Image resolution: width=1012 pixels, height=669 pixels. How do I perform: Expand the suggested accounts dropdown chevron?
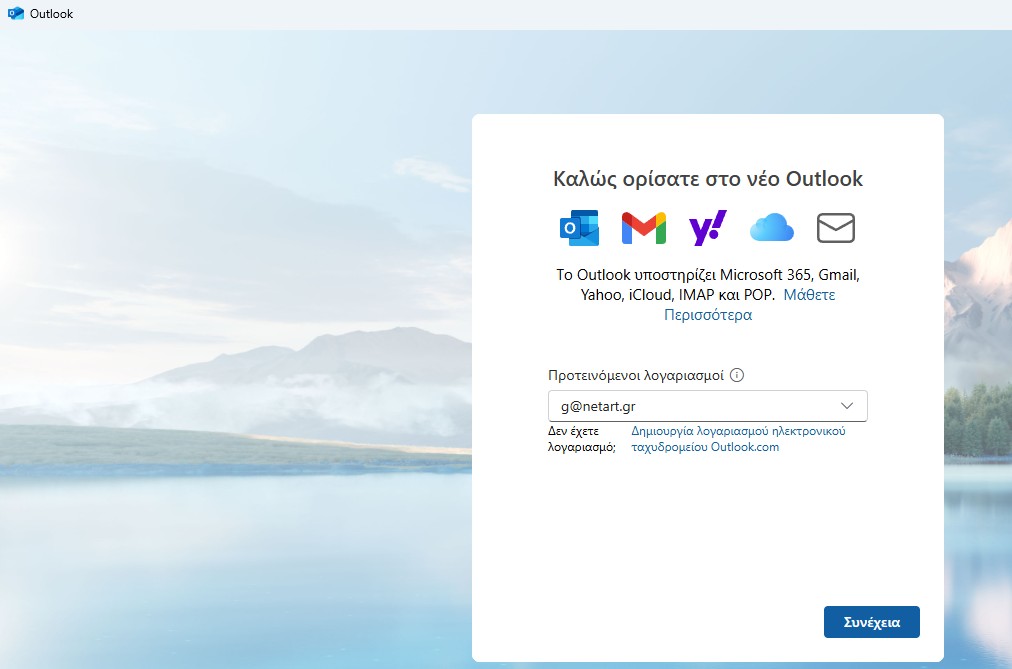pyautogui.click(x=847, y=406)
